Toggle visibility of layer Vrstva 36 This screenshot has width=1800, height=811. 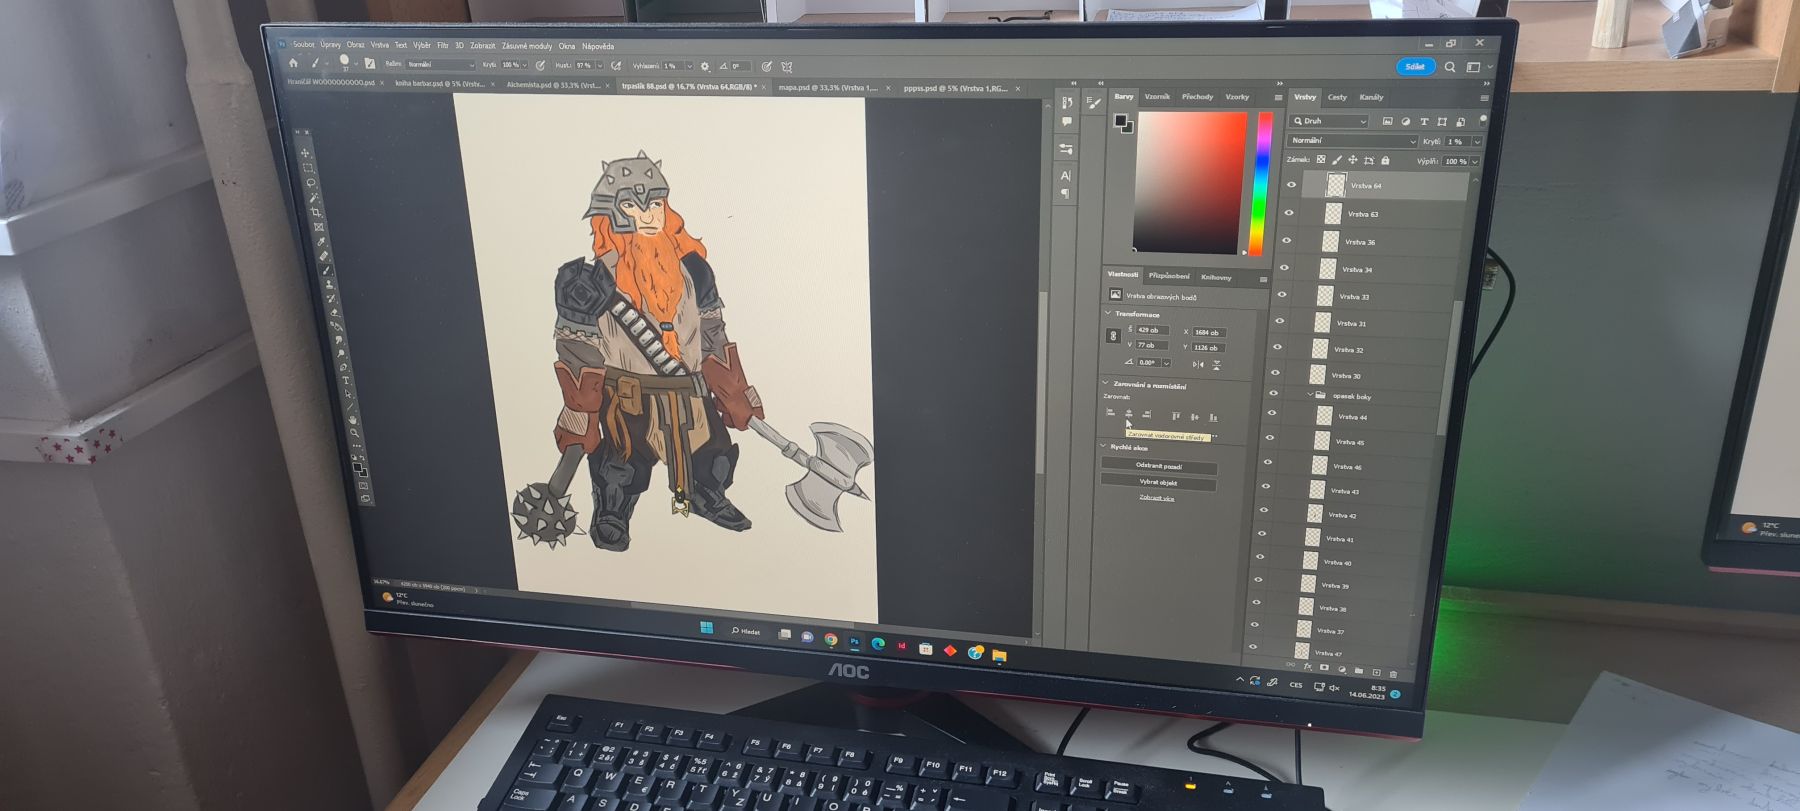coord(1286,241)
